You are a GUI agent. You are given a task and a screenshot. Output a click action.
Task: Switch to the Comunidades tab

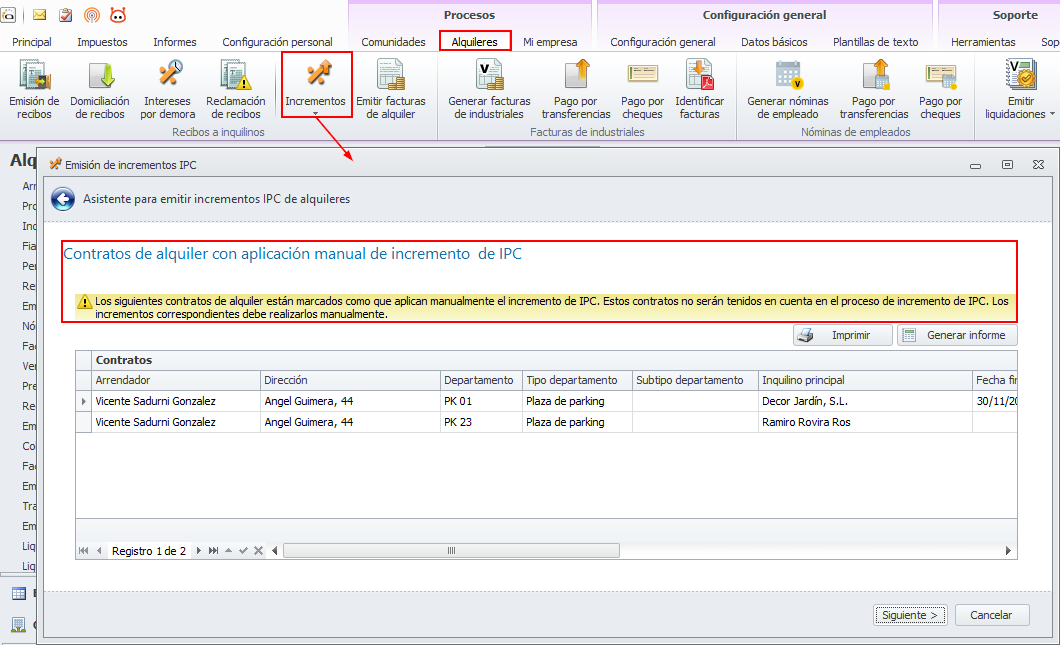click(x=393, y=42)
